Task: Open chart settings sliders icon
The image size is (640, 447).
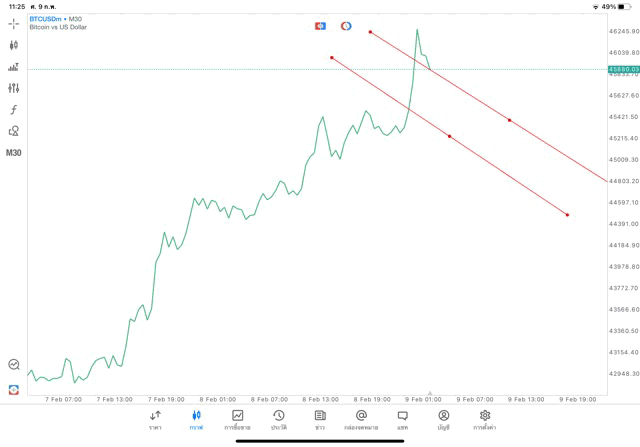Action: [x=14, y=88]
